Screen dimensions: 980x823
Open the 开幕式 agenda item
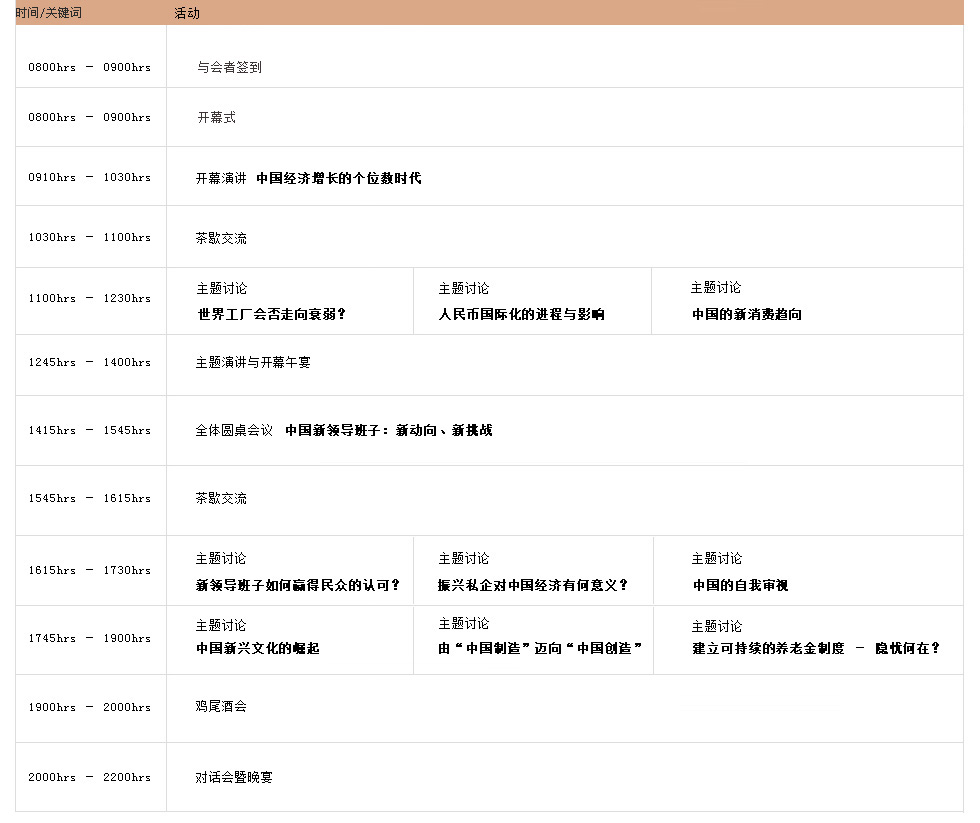pos(216,117)
